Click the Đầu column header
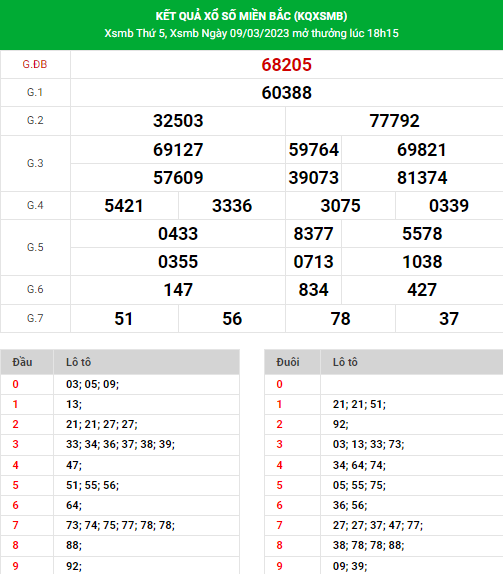This screenshot has width=503, height=574. click(x=22, y=362)
